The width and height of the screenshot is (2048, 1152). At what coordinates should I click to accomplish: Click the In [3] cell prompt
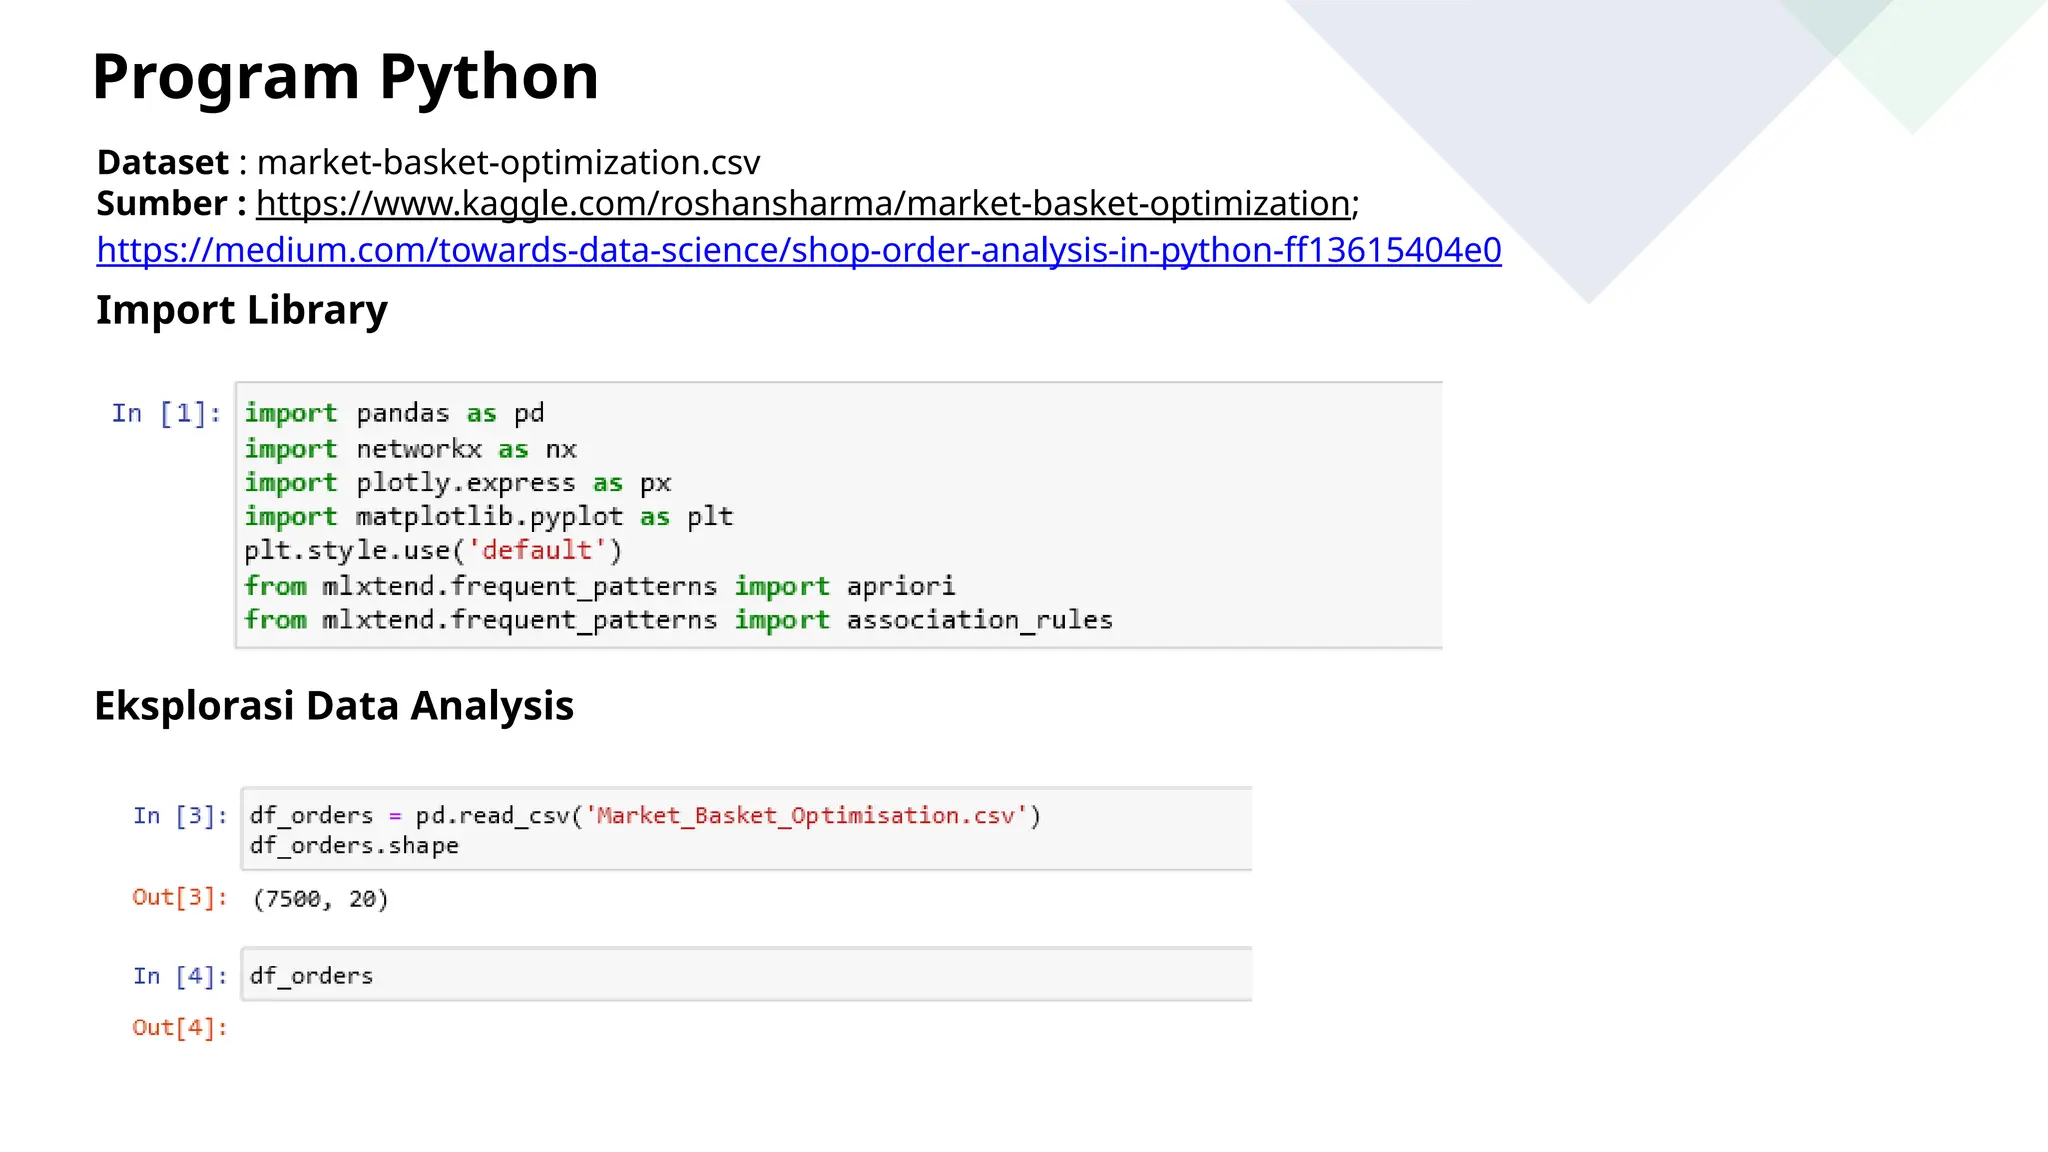180,816
